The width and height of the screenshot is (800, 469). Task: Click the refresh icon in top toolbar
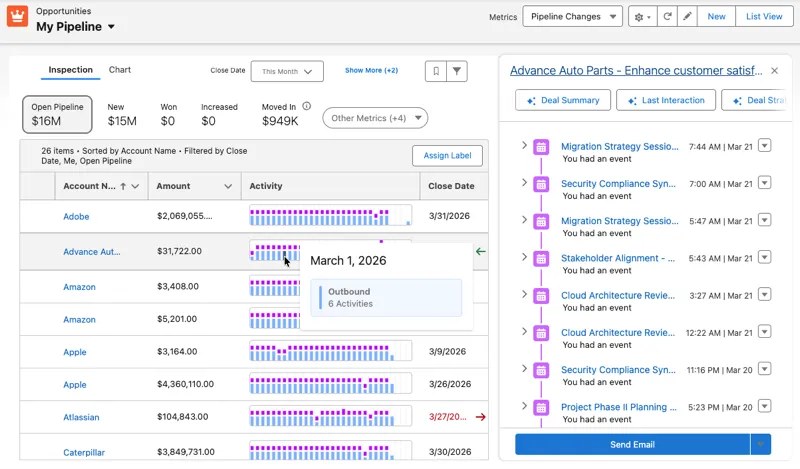coord(667,16)
